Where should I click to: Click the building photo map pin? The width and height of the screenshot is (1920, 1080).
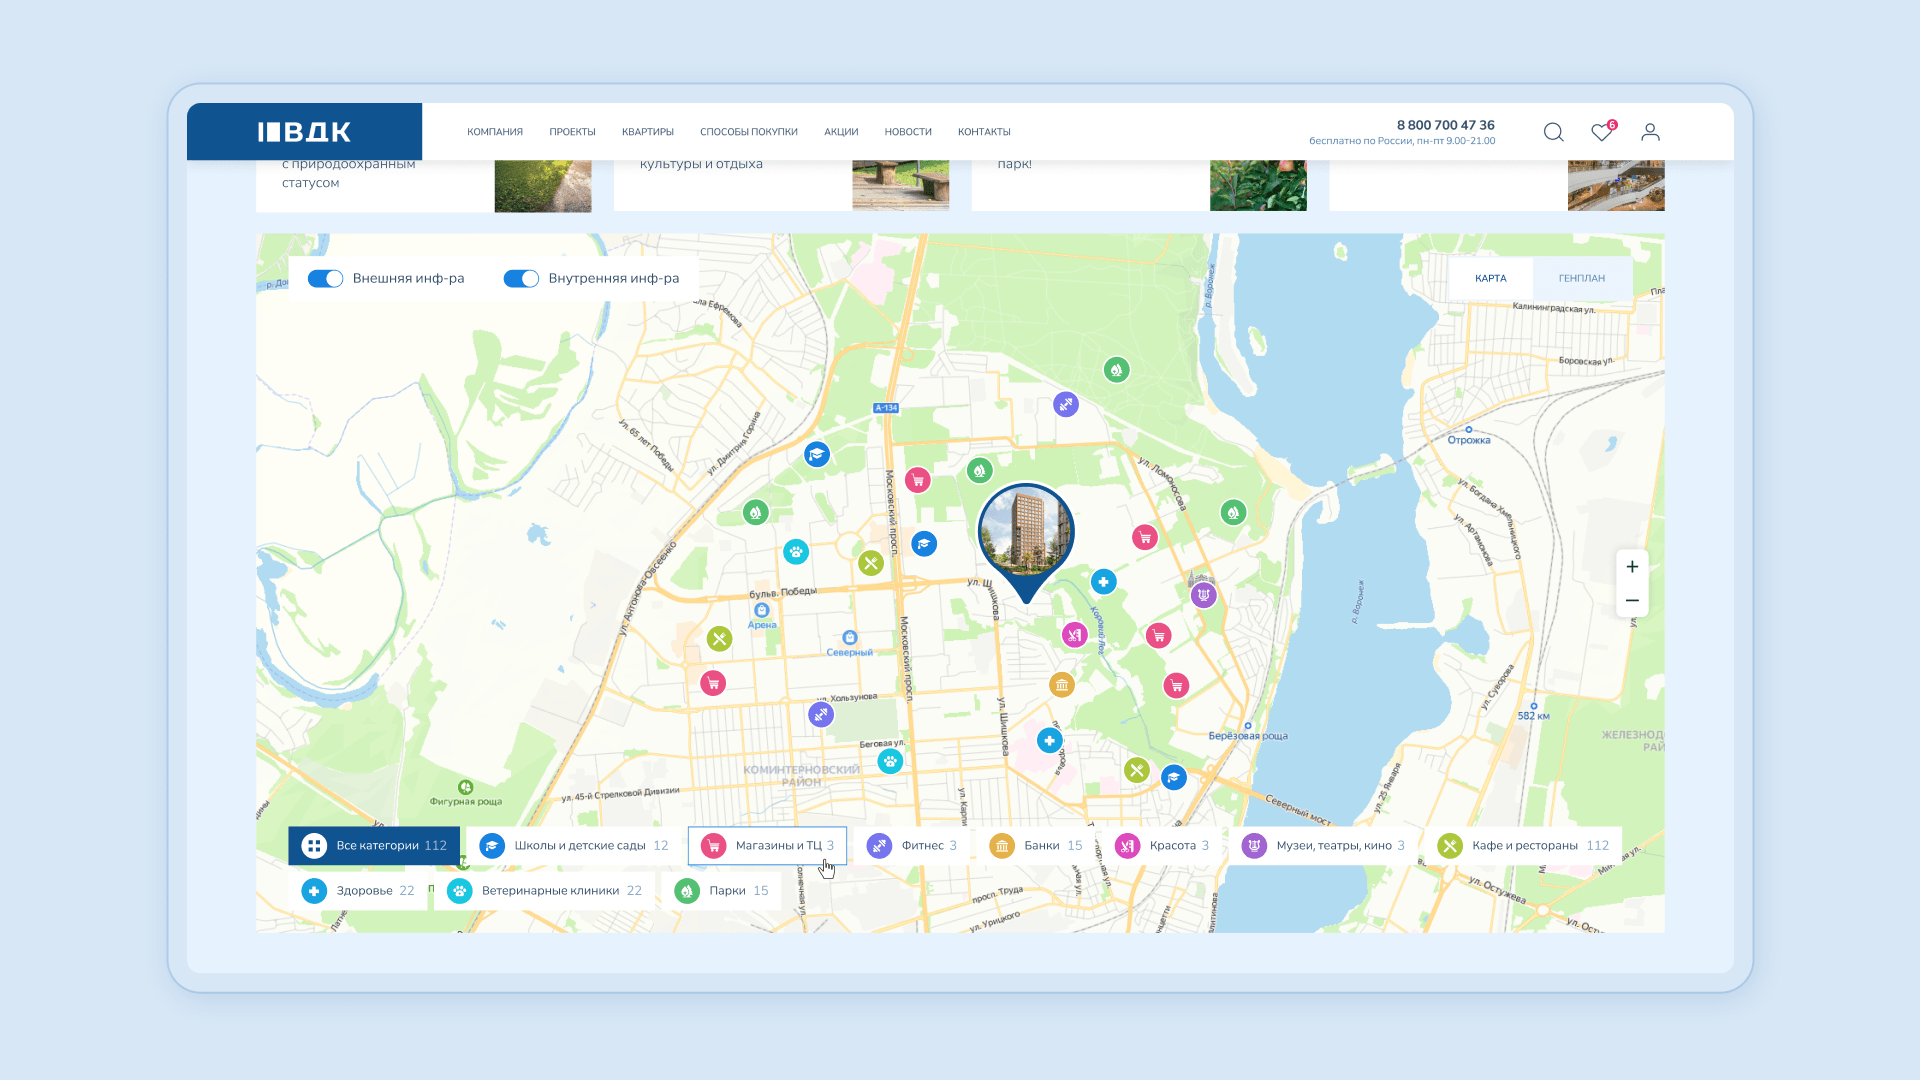[x=1026, y=532]
